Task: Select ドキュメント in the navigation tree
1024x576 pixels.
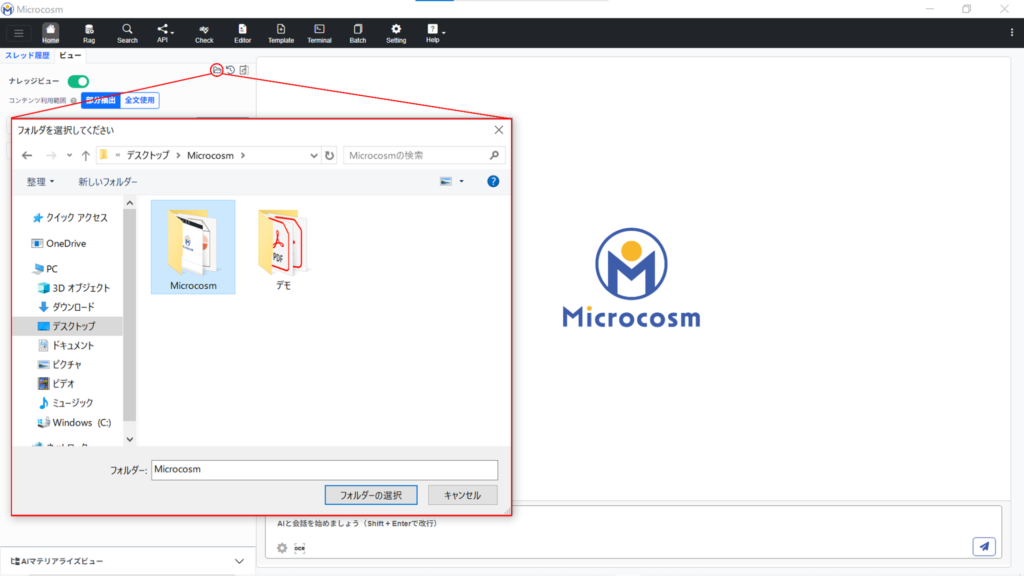Action: point(67,345)
